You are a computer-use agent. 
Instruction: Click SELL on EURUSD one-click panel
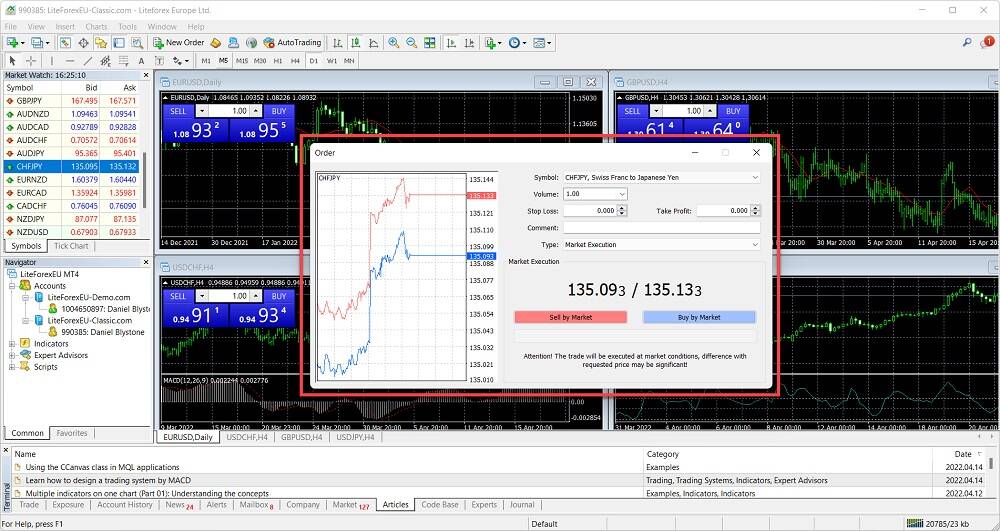tap(178, 111)
